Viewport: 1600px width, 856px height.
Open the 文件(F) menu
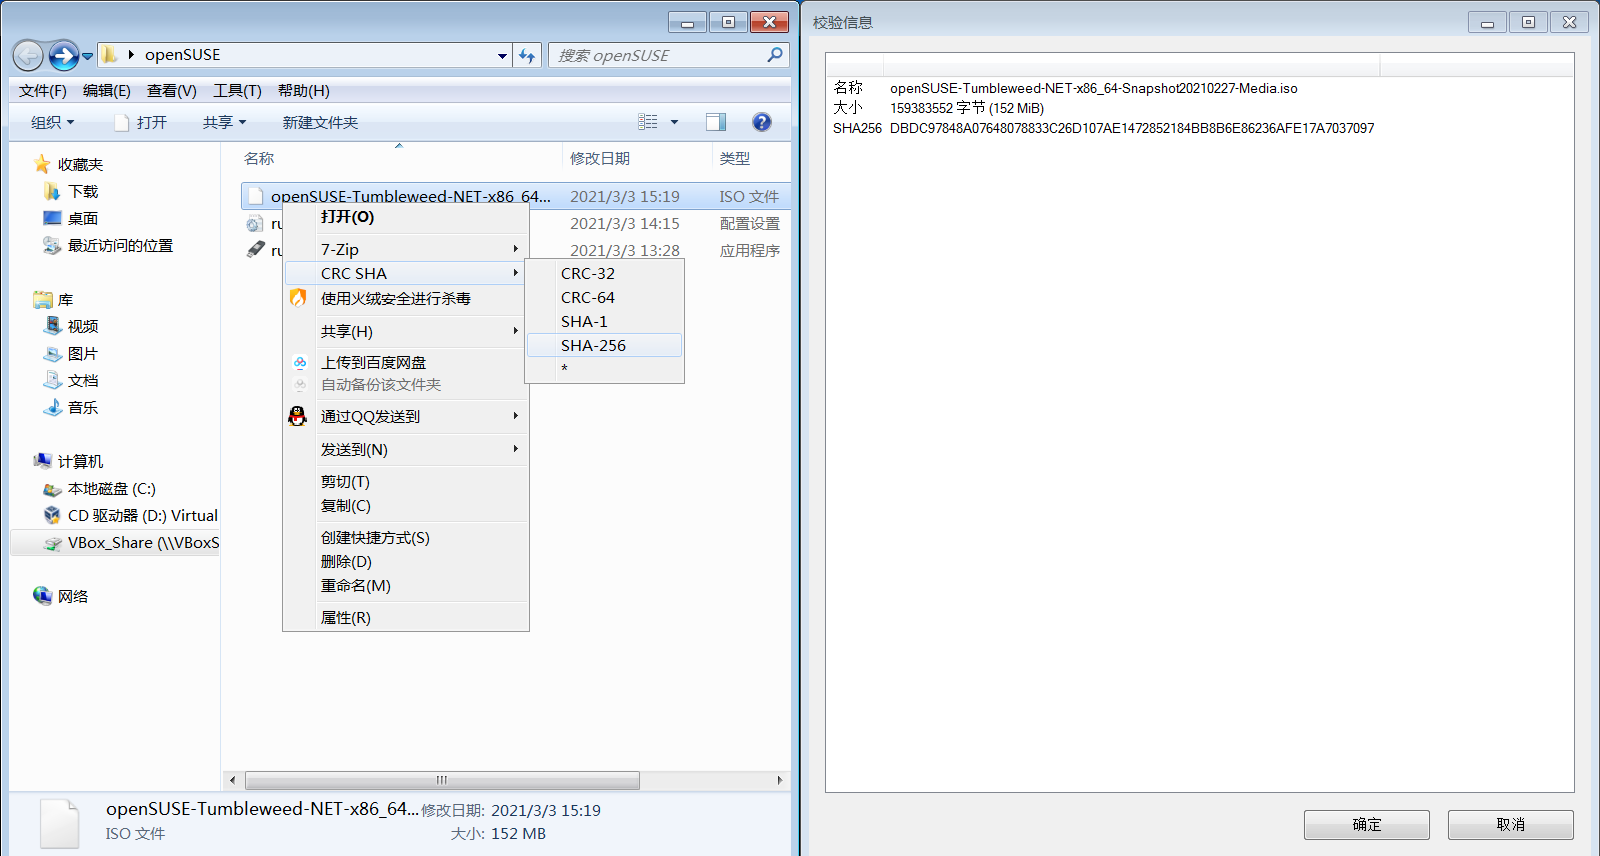pyautogui.click(x=43, y=90)
